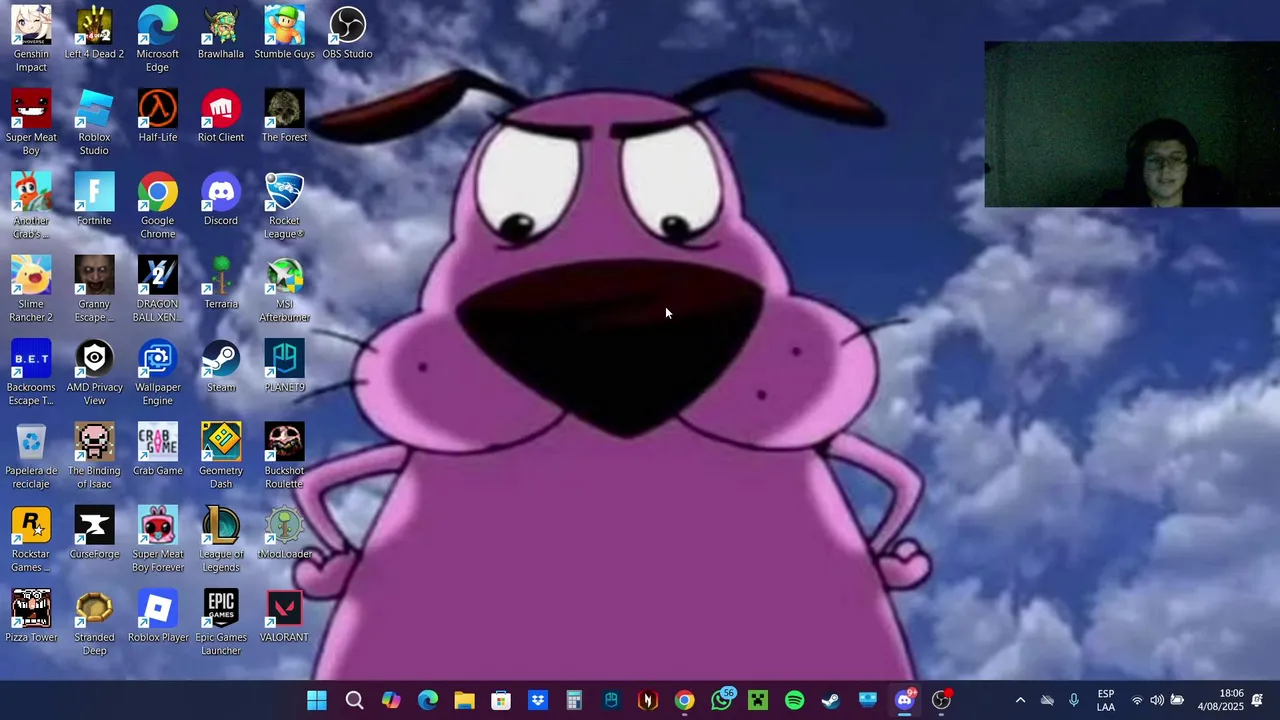This screenshot has height=720, width=1280.
Task: Open Dropbox from the taskbar
Action: point(538,700)
